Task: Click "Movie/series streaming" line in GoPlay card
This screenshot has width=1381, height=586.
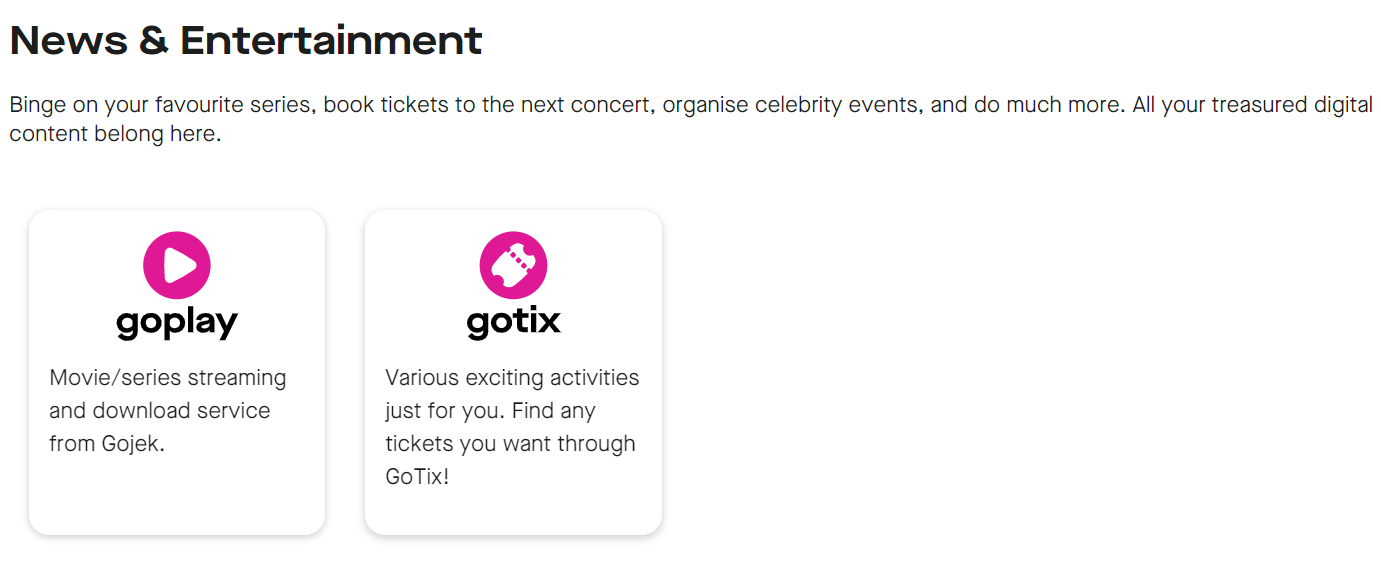Action: [x=168, y=378]
